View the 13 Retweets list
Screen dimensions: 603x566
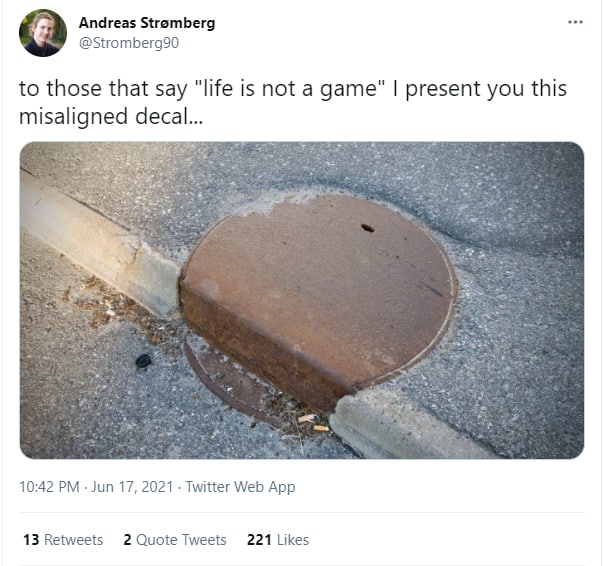pyautogui.click(x=63, y=540)
